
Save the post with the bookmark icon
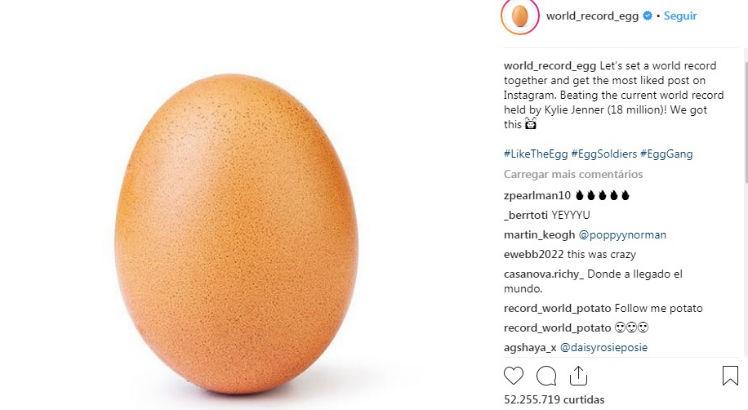tap(730, 376)
